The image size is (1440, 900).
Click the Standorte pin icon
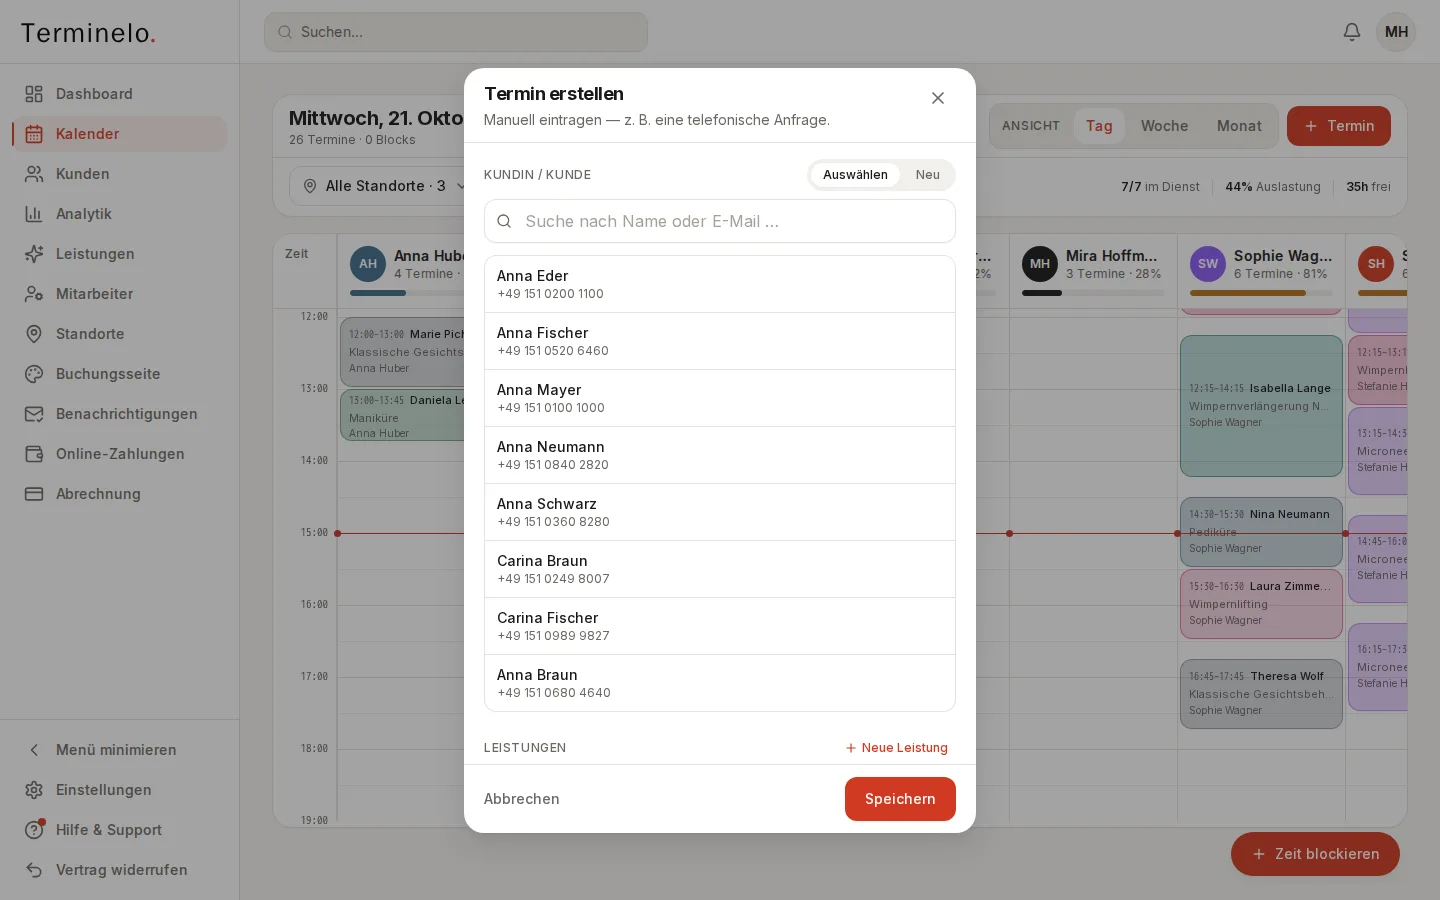click(x=34, y=334)
